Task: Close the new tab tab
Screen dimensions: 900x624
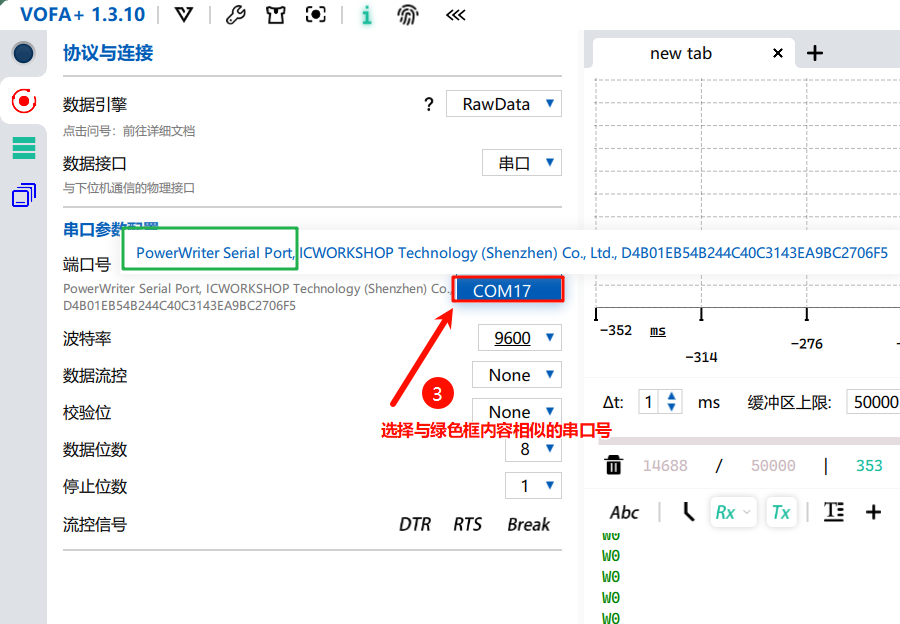Action: point(778,53)
